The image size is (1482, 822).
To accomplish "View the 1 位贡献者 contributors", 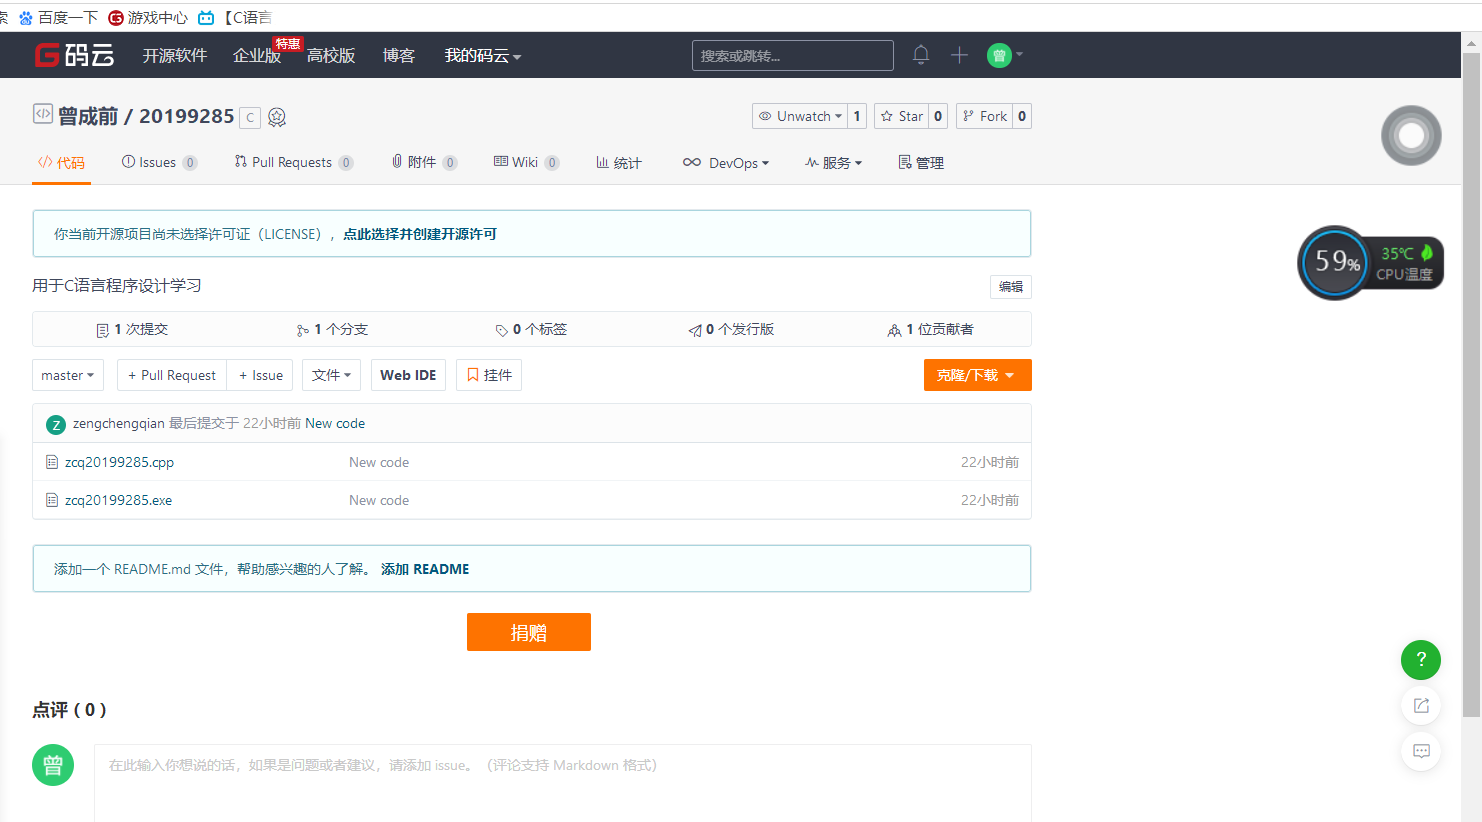I will click(x=931, y=329).
